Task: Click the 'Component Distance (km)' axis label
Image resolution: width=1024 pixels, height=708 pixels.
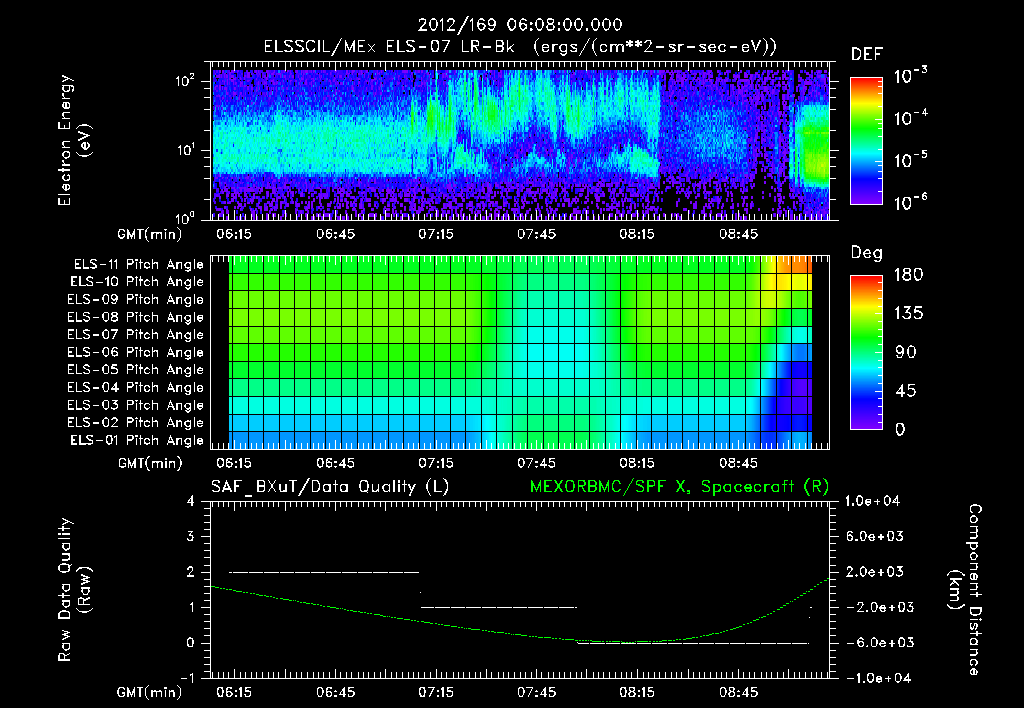Action: pyautogui.click(x=965, y=590)
